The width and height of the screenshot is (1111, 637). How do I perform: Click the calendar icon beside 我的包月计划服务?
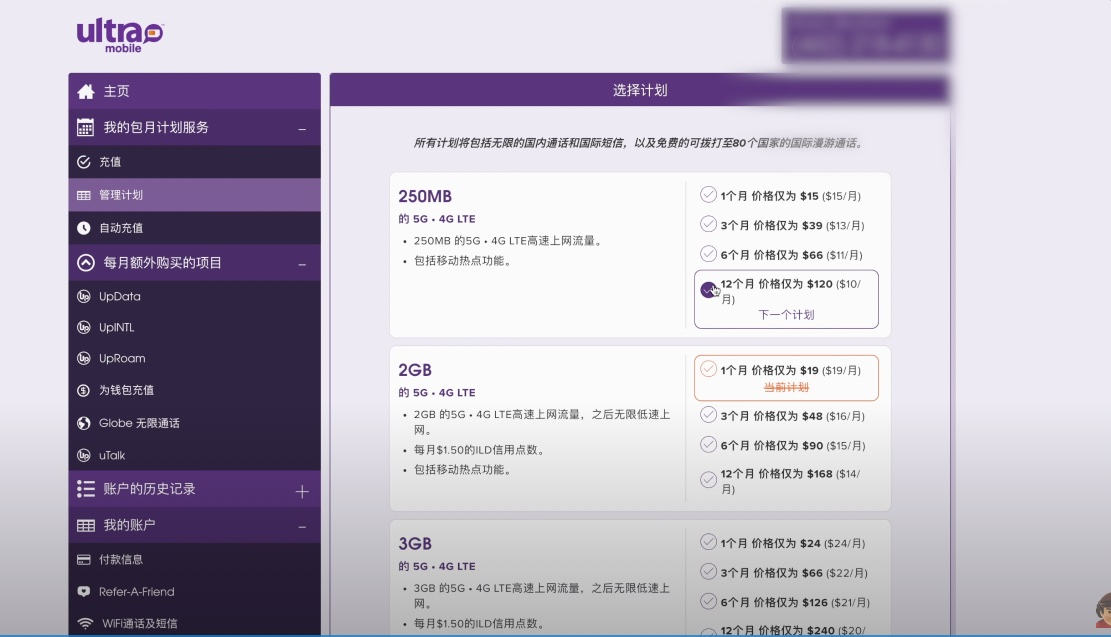tap(85, 128)
